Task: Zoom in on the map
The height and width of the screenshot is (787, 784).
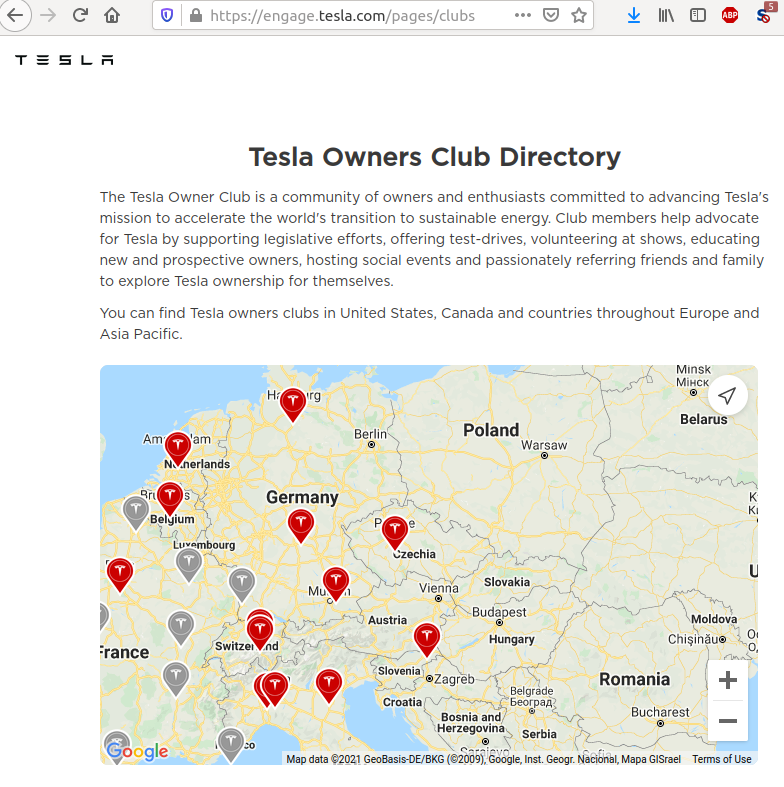Action: point(728,681)
